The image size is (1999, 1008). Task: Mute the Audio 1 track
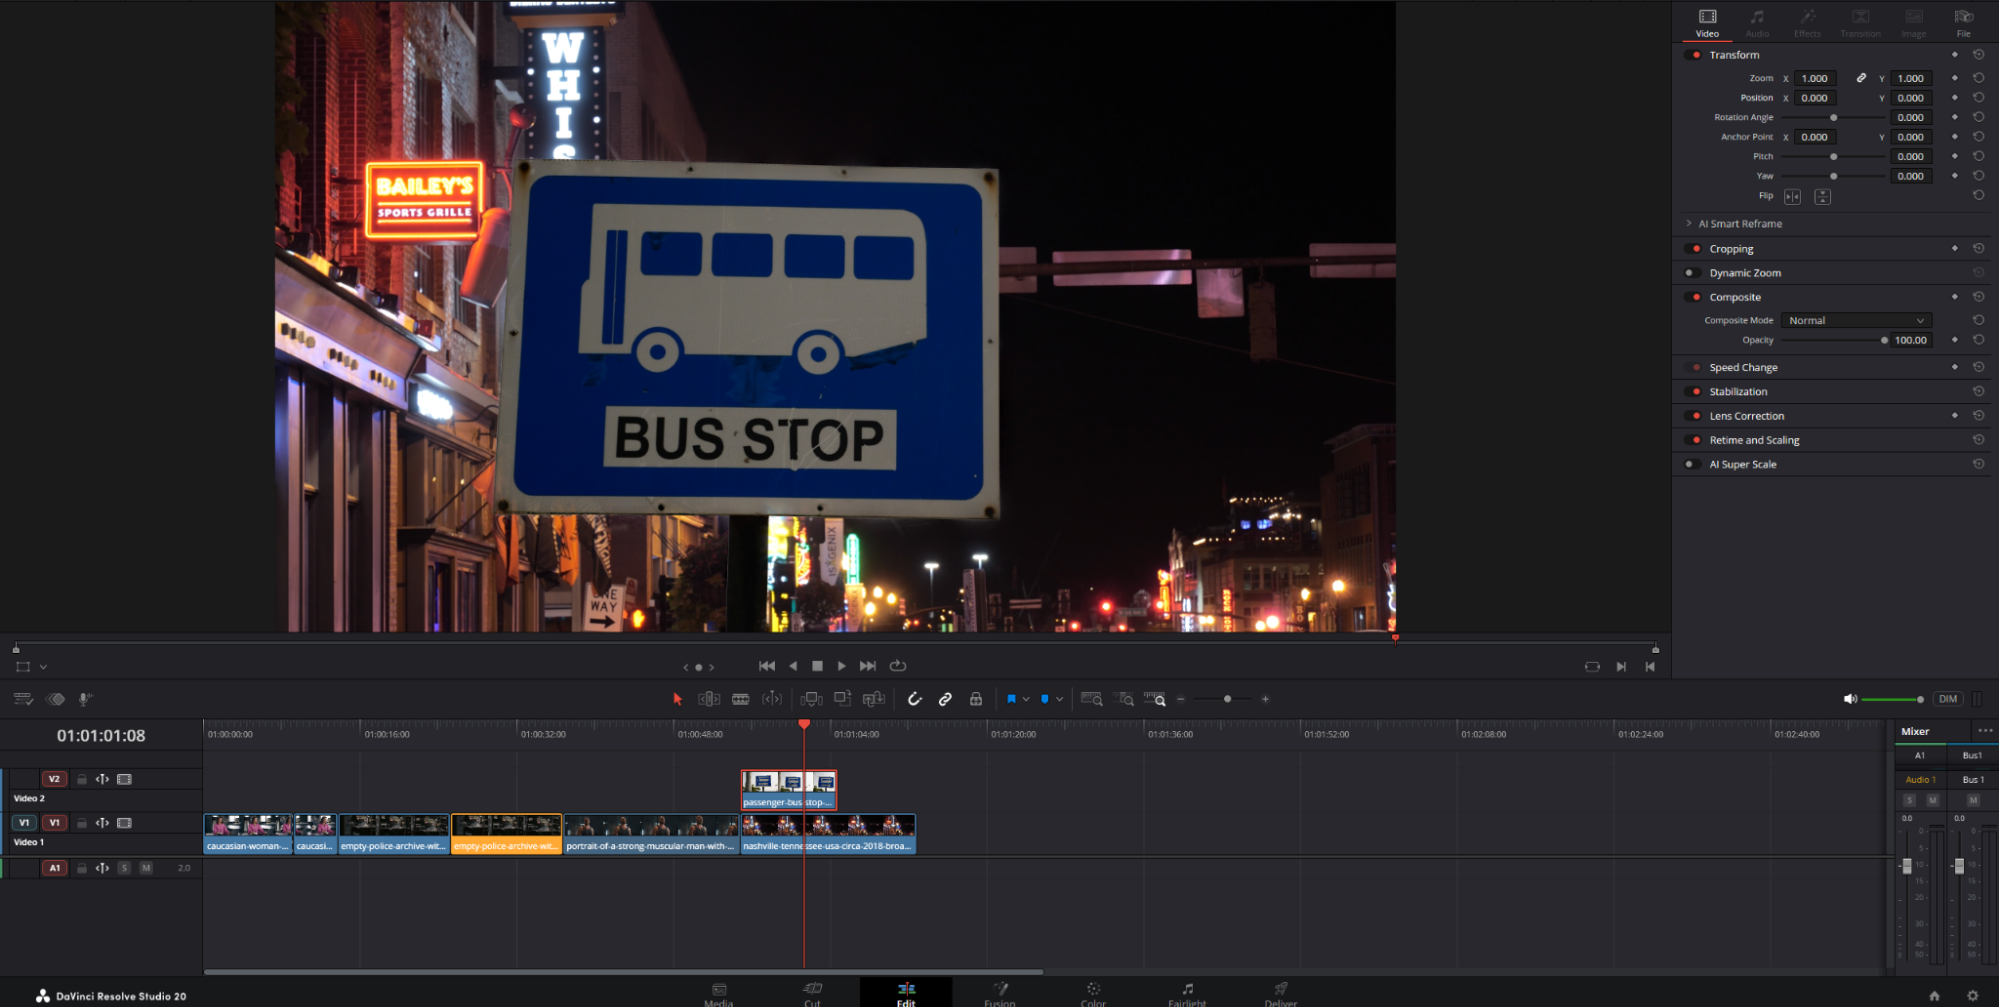145,868
